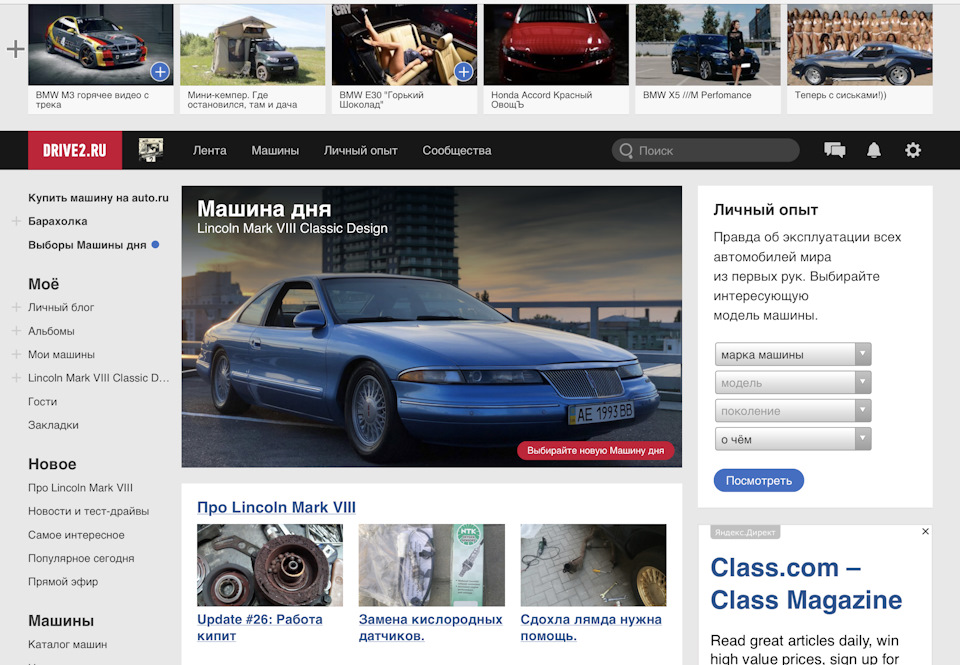Open Личный опыт in the navigation bar
The width and height of the screenshot is (960, 665).
361,150
